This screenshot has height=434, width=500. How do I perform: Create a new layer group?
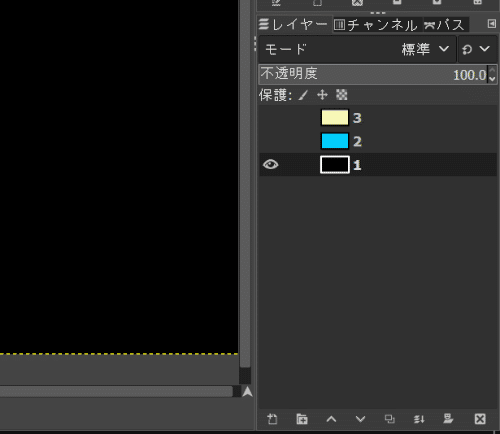(302, 419)
